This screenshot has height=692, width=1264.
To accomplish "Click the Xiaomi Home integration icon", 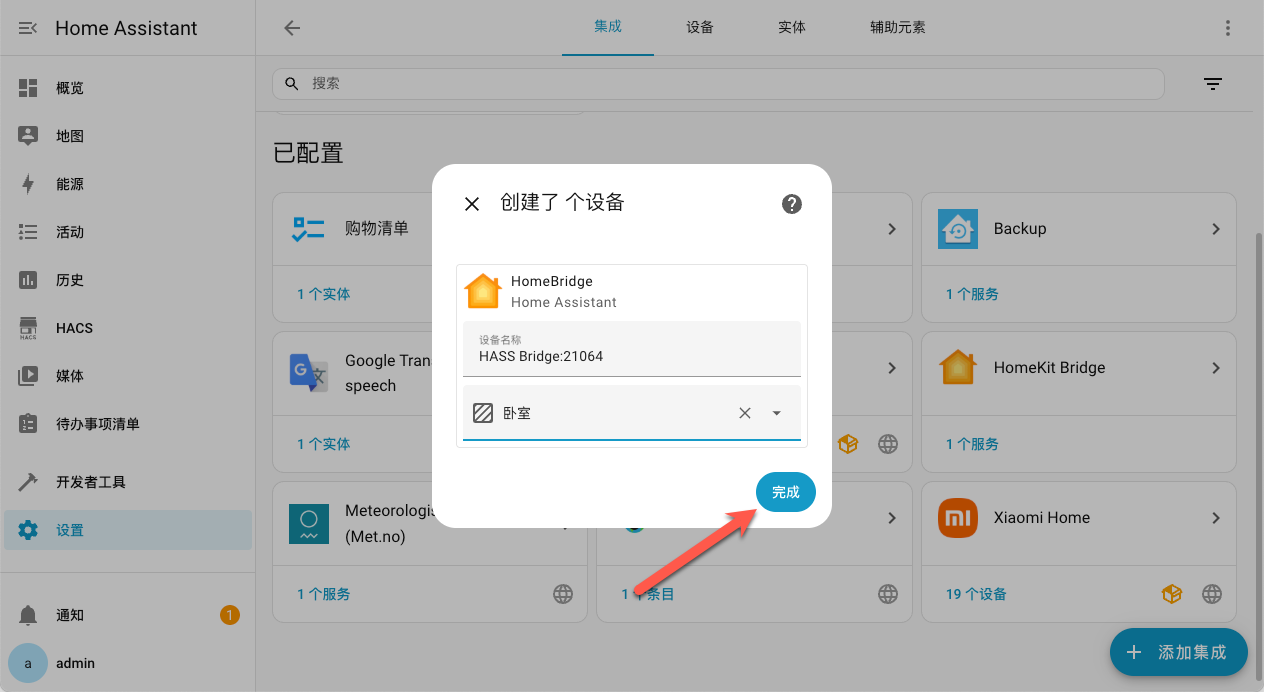I will tap(957, 518).
